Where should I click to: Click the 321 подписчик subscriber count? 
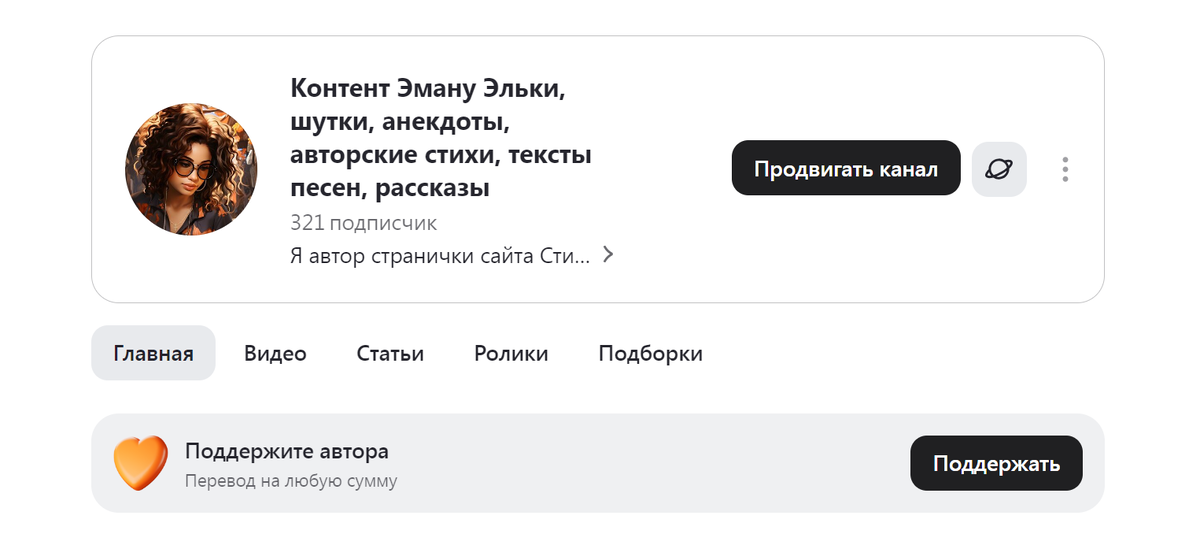pos(363,222)
